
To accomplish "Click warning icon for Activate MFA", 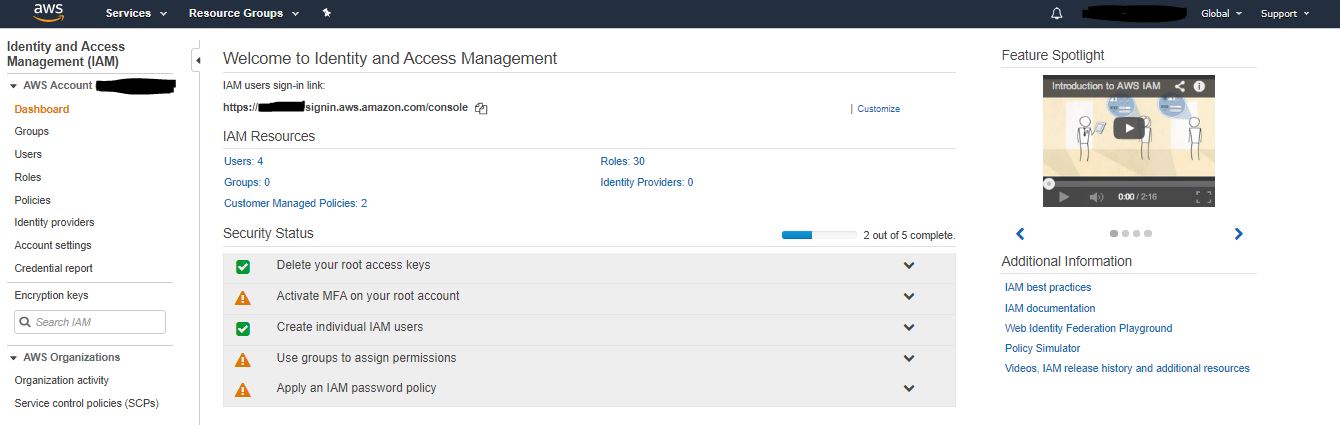I will pos(243,297).
